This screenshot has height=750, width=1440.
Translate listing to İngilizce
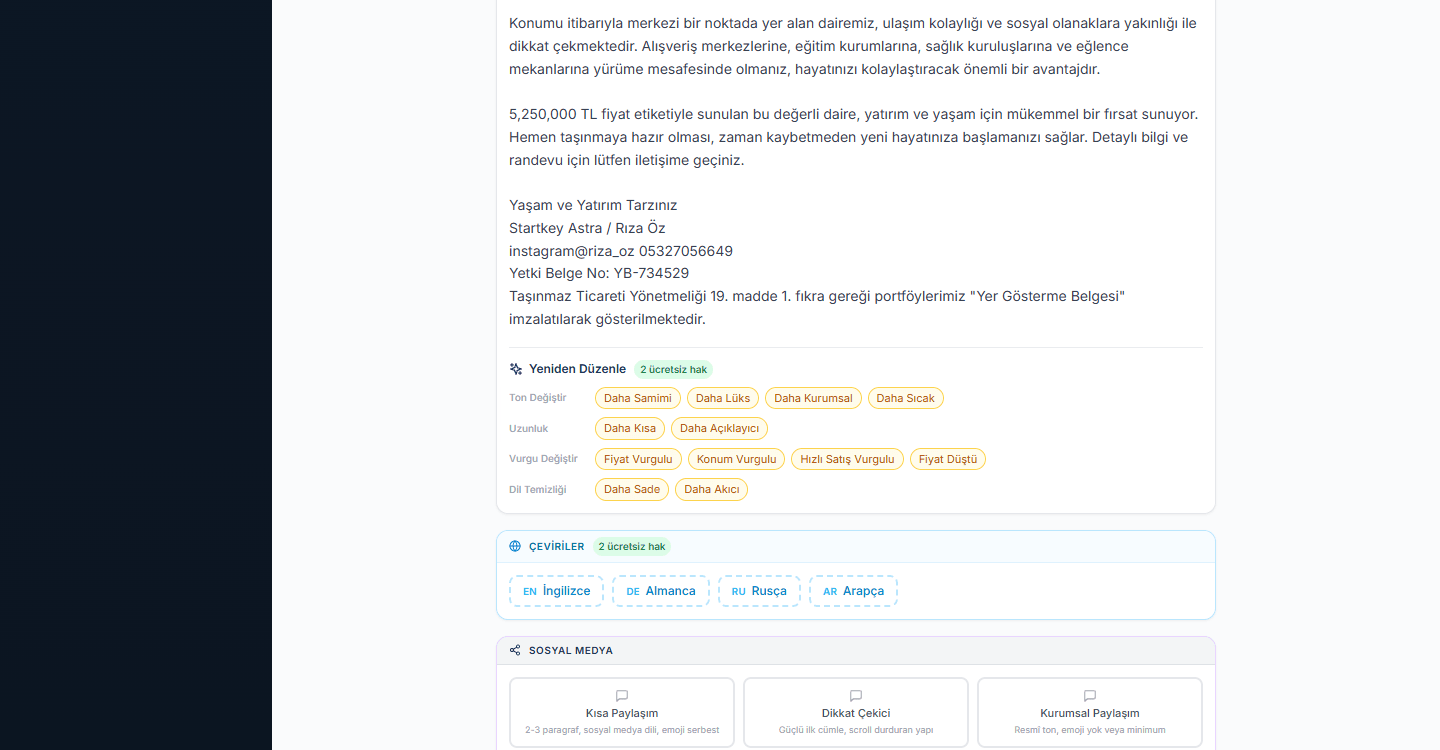556,591
